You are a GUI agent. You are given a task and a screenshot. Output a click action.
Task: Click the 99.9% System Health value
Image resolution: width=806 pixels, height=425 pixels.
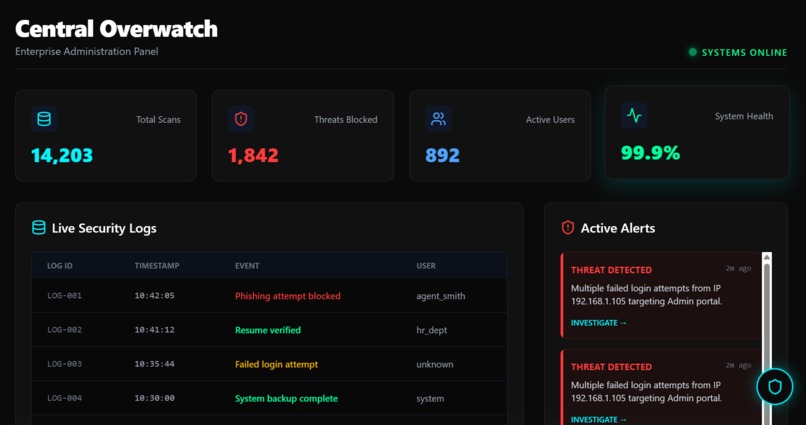651,153
